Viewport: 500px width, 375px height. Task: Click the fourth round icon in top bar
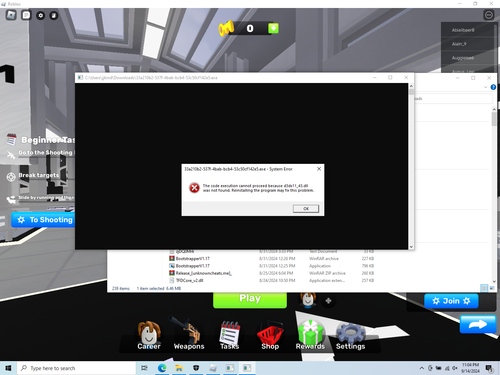click(54, 15)
